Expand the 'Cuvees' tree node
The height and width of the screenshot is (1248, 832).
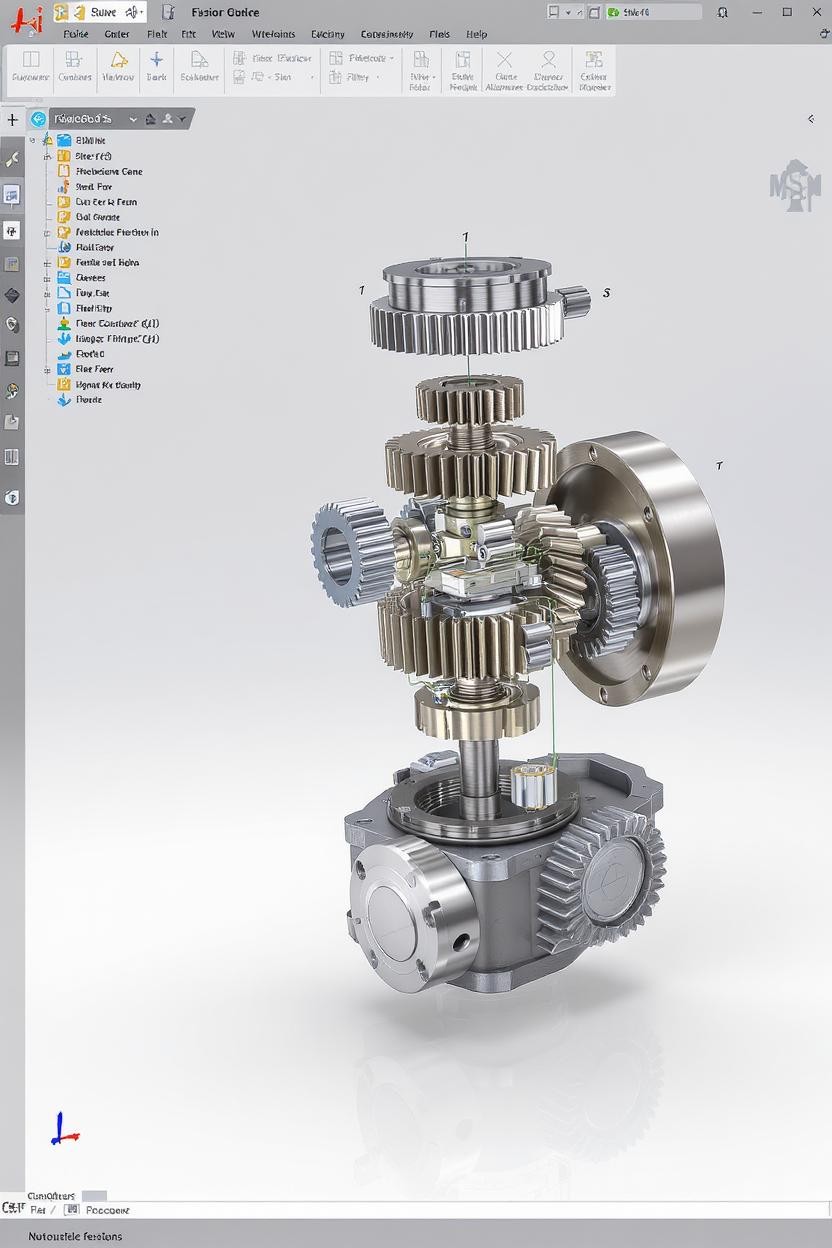coord(47,278)
